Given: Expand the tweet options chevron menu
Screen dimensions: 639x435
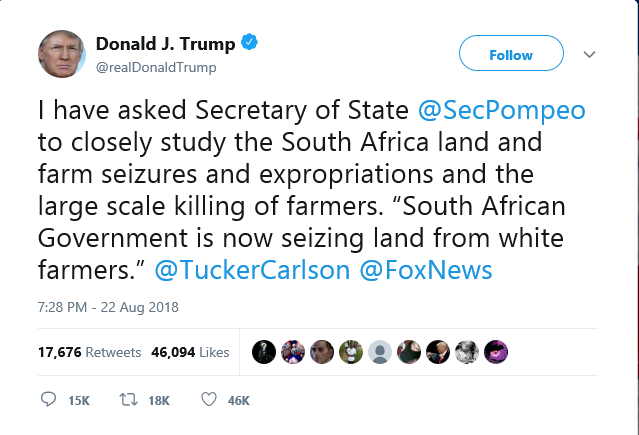Looking at the screenshot, I should click(x=589, y=54).
